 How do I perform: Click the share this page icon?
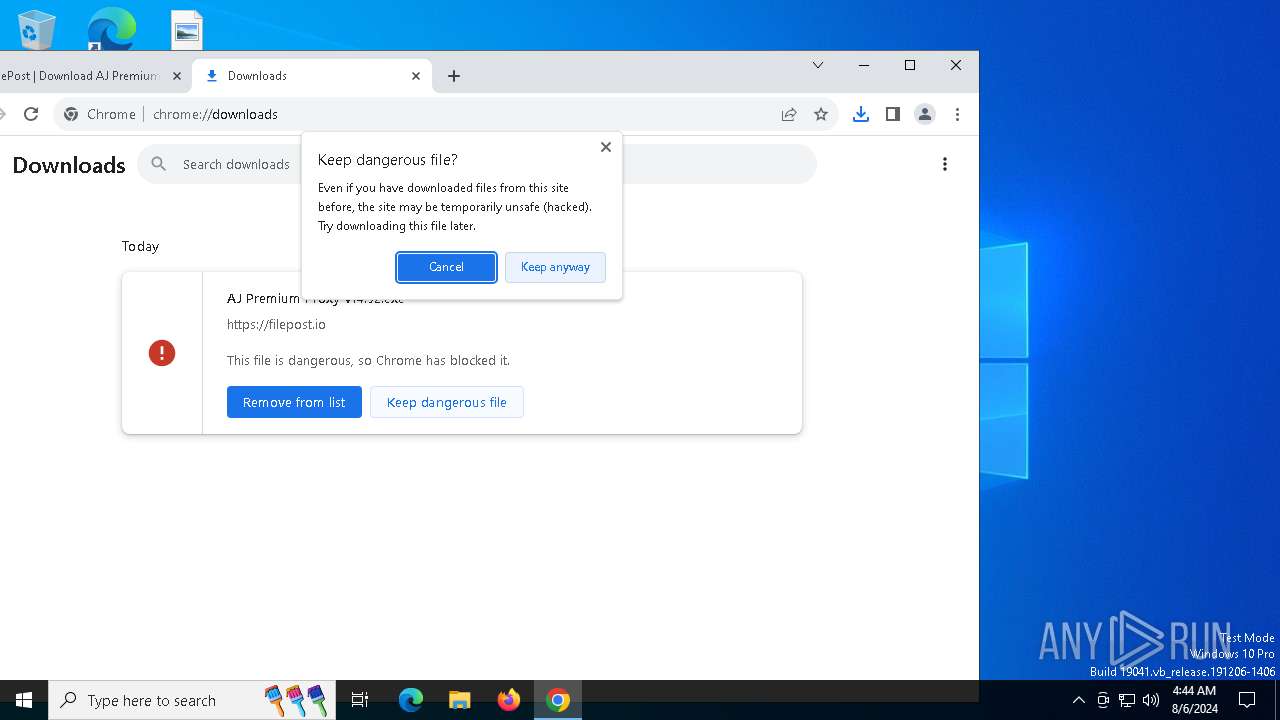click(789, 114)
